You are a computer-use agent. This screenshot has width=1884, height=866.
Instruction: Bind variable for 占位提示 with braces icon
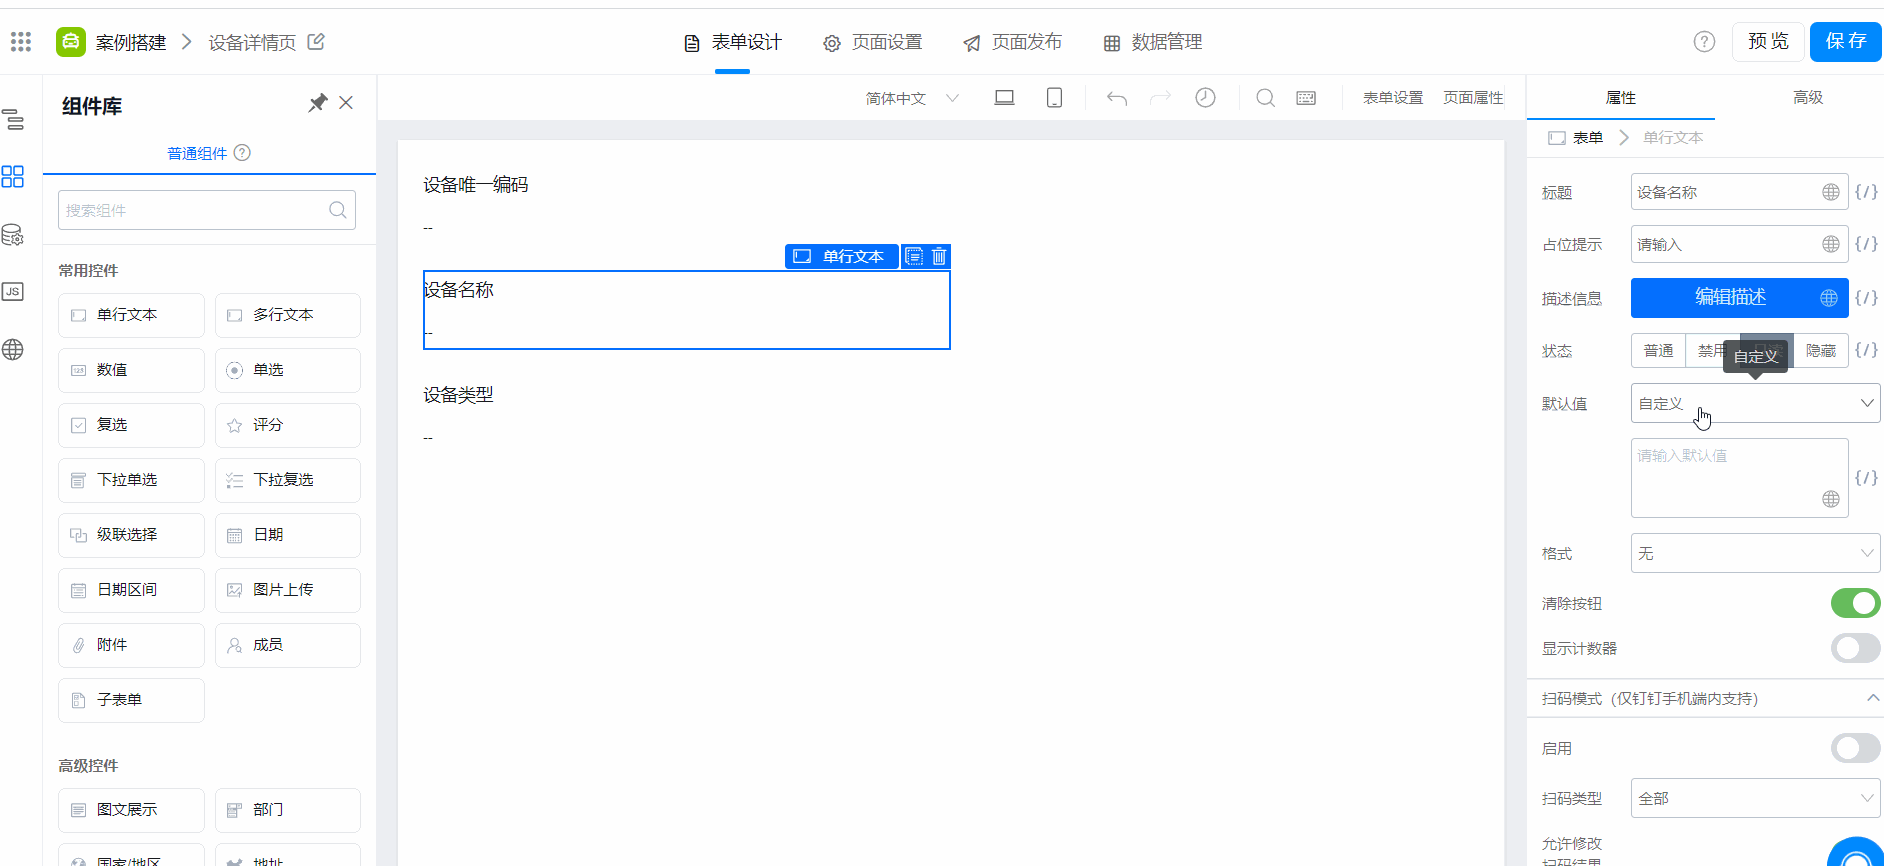coord(1866,244)
